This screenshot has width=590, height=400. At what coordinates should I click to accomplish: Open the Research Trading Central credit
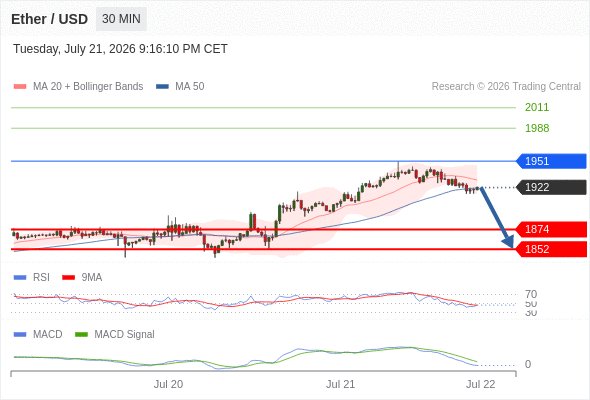tap(506, 87)
